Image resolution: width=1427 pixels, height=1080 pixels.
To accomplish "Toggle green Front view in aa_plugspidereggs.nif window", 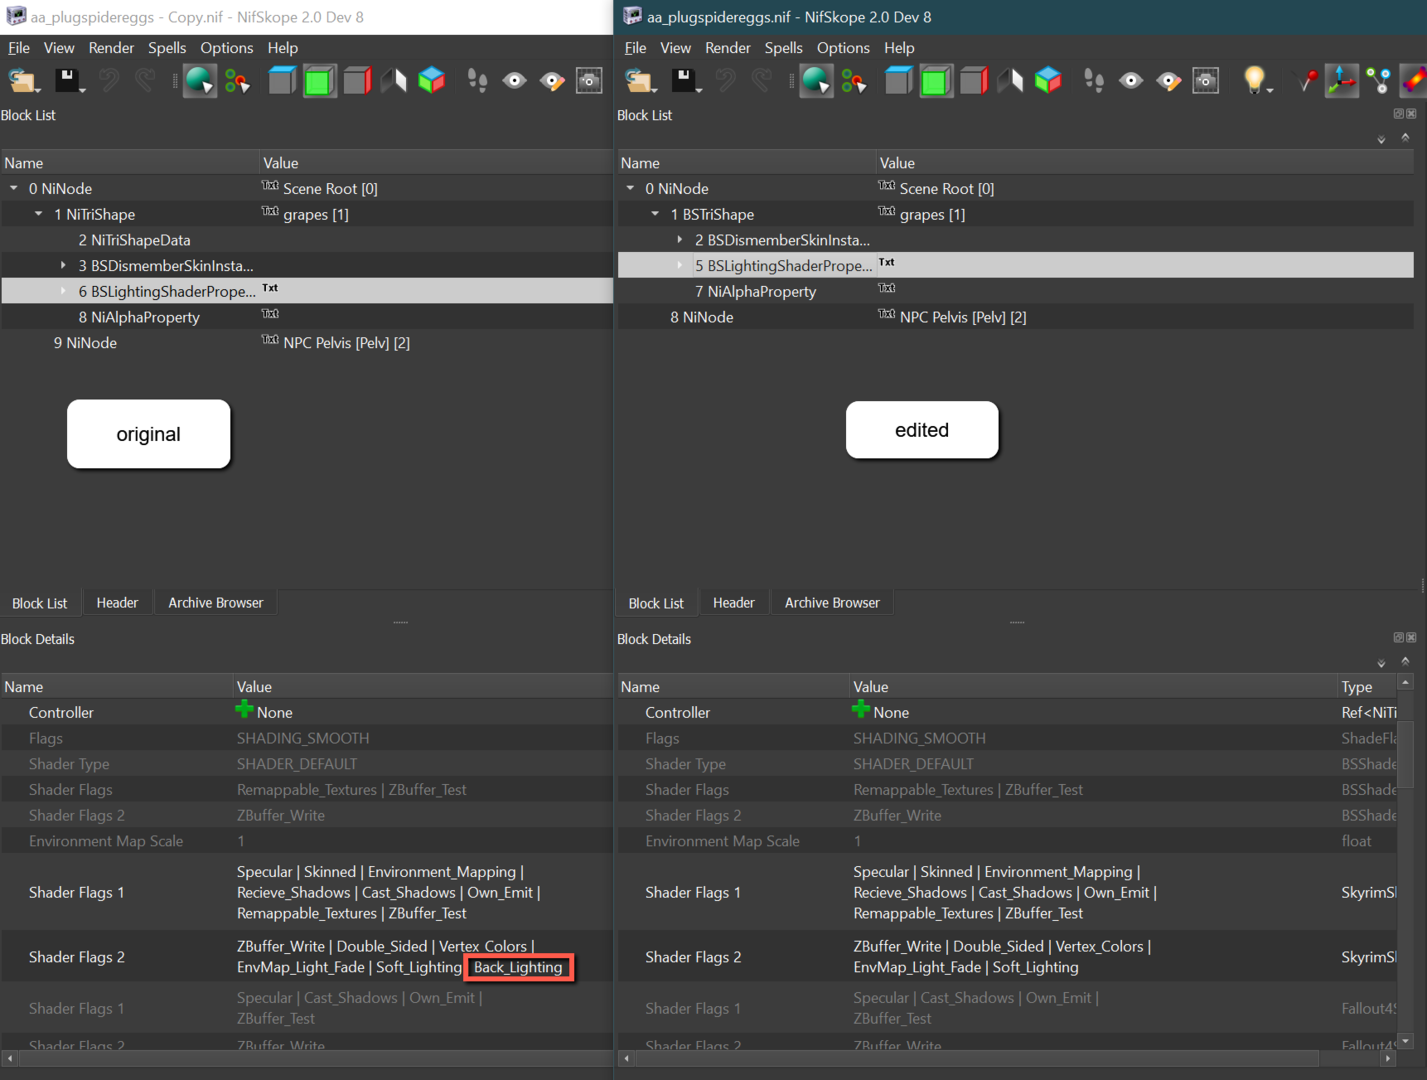I will point(936,80).
